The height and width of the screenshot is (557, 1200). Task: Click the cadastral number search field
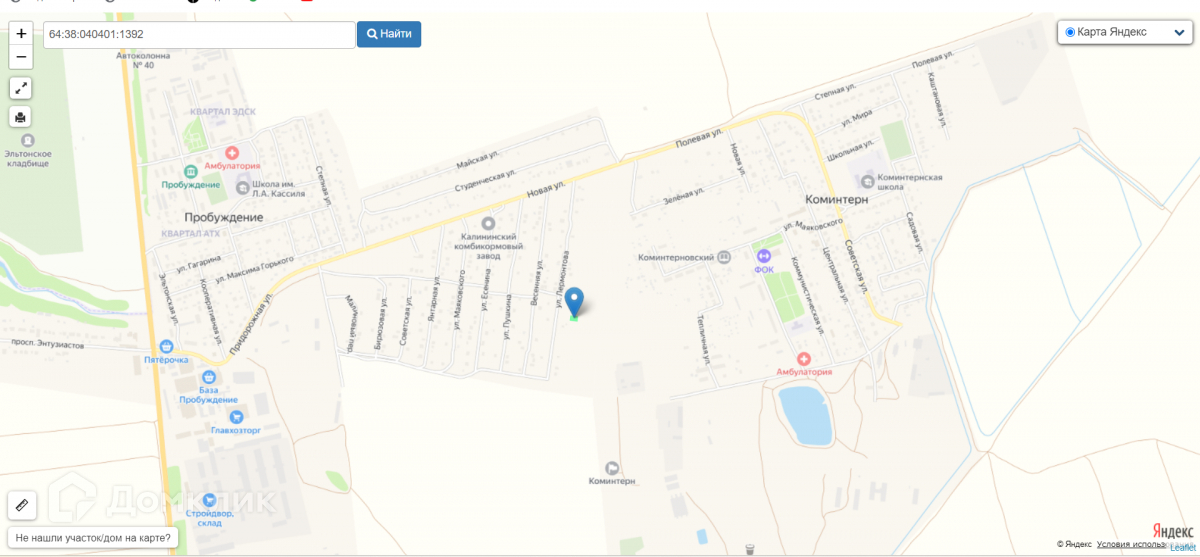(x=199, y=35)
